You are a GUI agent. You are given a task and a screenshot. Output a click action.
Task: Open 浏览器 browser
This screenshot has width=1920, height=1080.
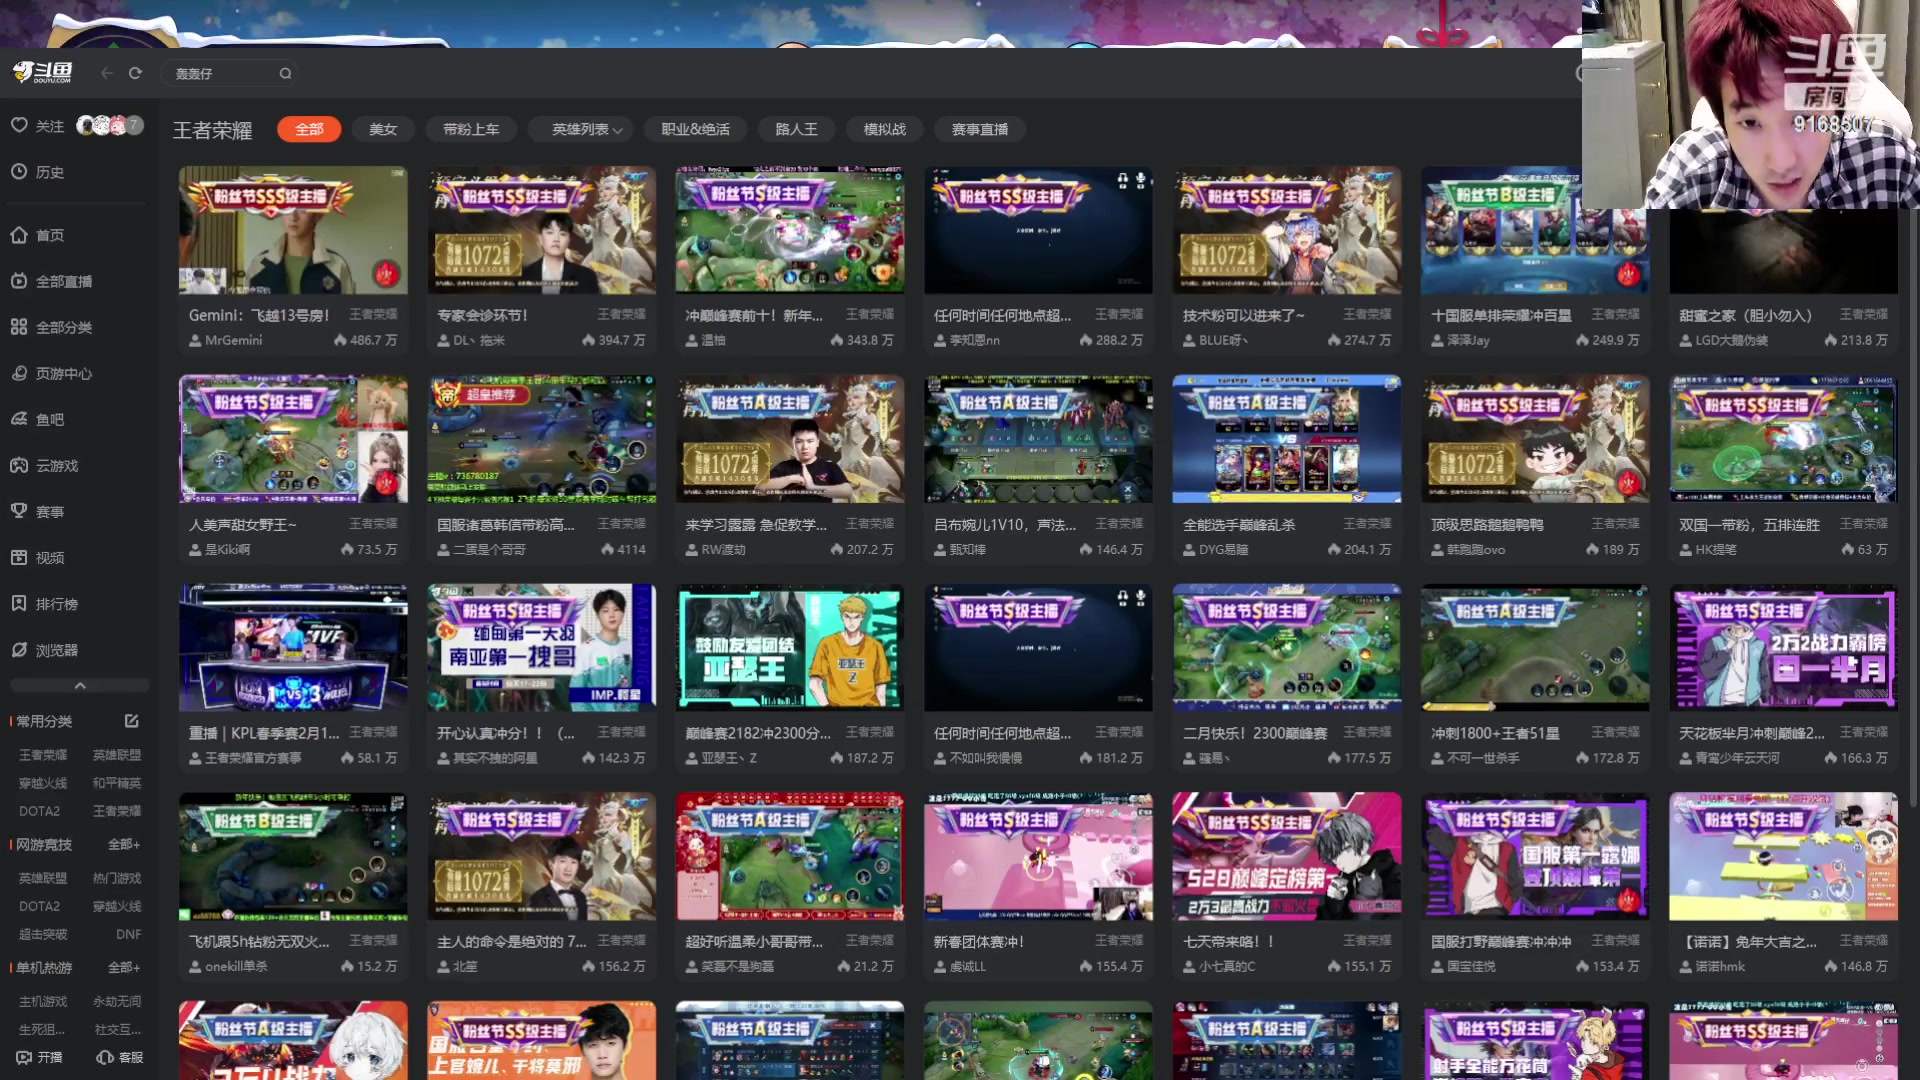click(45, 650)
